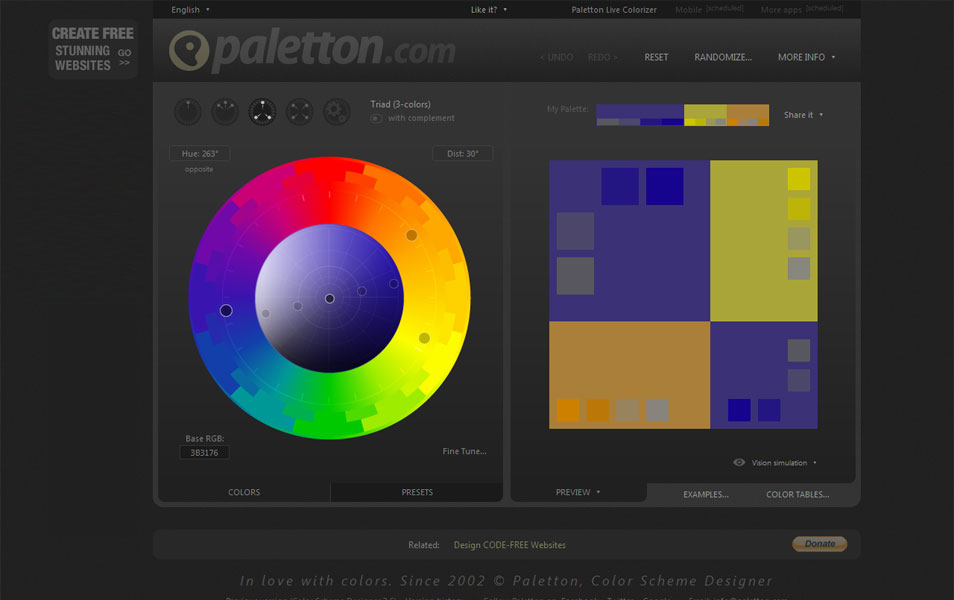Click the RESET button

[x=656, y=57]
